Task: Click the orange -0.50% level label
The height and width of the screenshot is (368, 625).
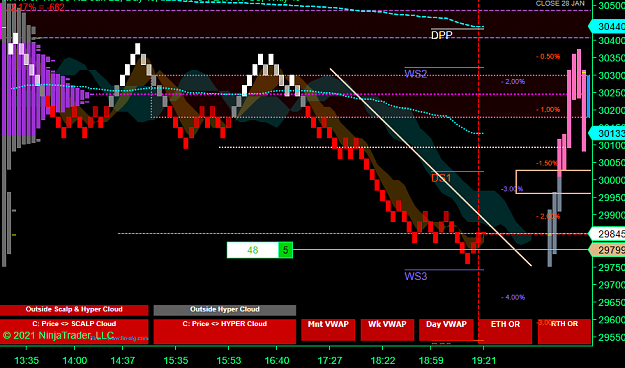Action: [548, 57]
